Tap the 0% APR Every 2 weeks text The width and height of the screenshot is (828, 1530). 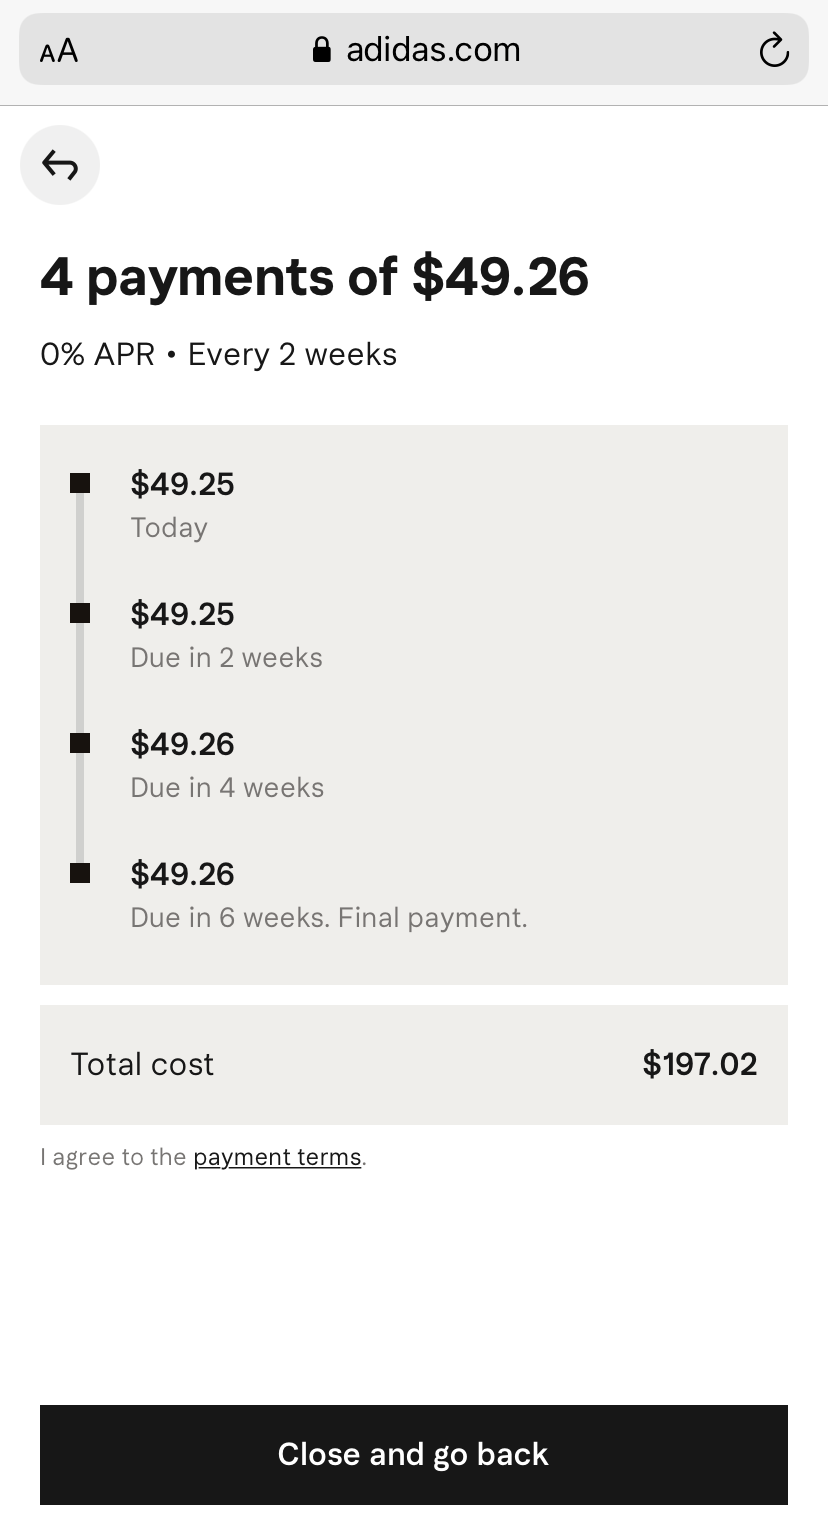(218, 355)
